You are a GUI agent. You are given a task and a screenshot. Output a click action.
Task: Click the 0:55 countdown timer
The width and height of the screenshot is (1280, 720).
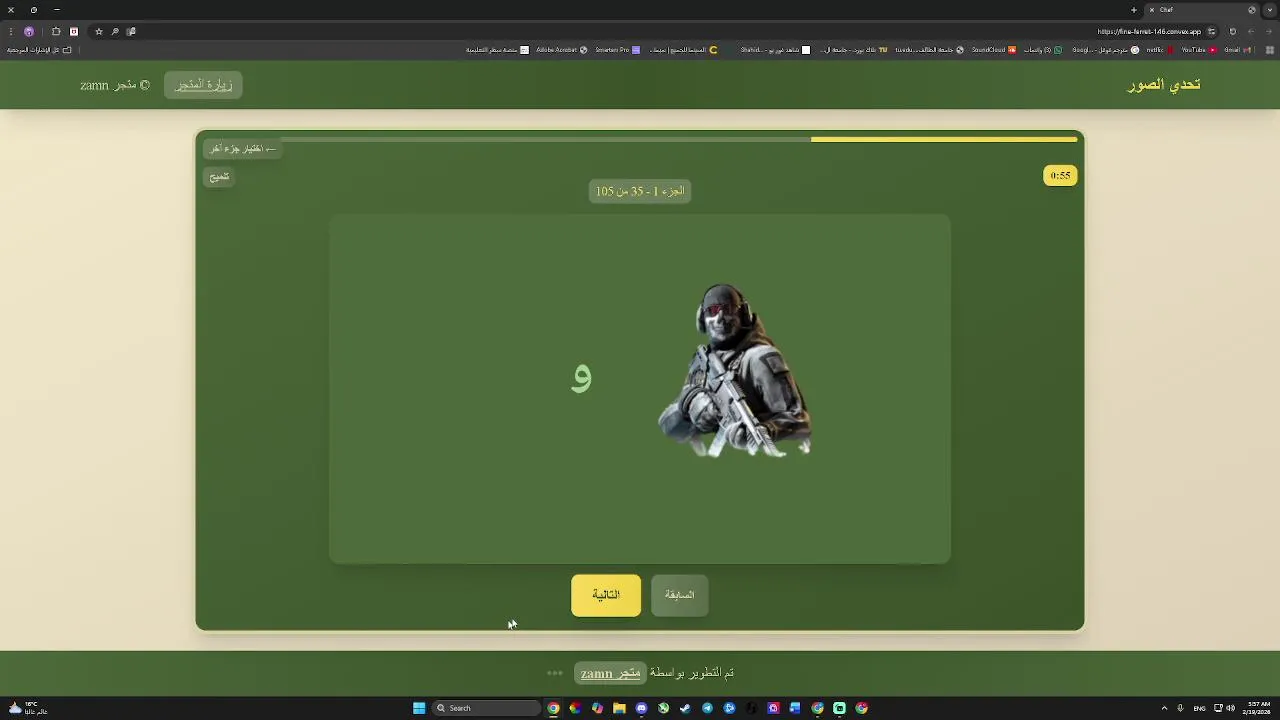(x=1060, y=176)
